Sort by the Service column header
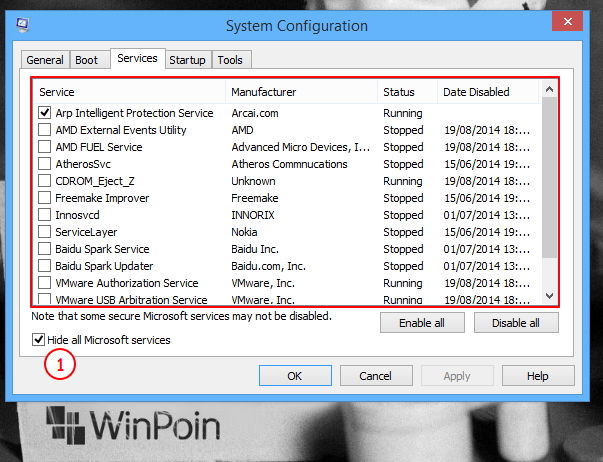This screenshot has height=462, width=603. [130, 92]
